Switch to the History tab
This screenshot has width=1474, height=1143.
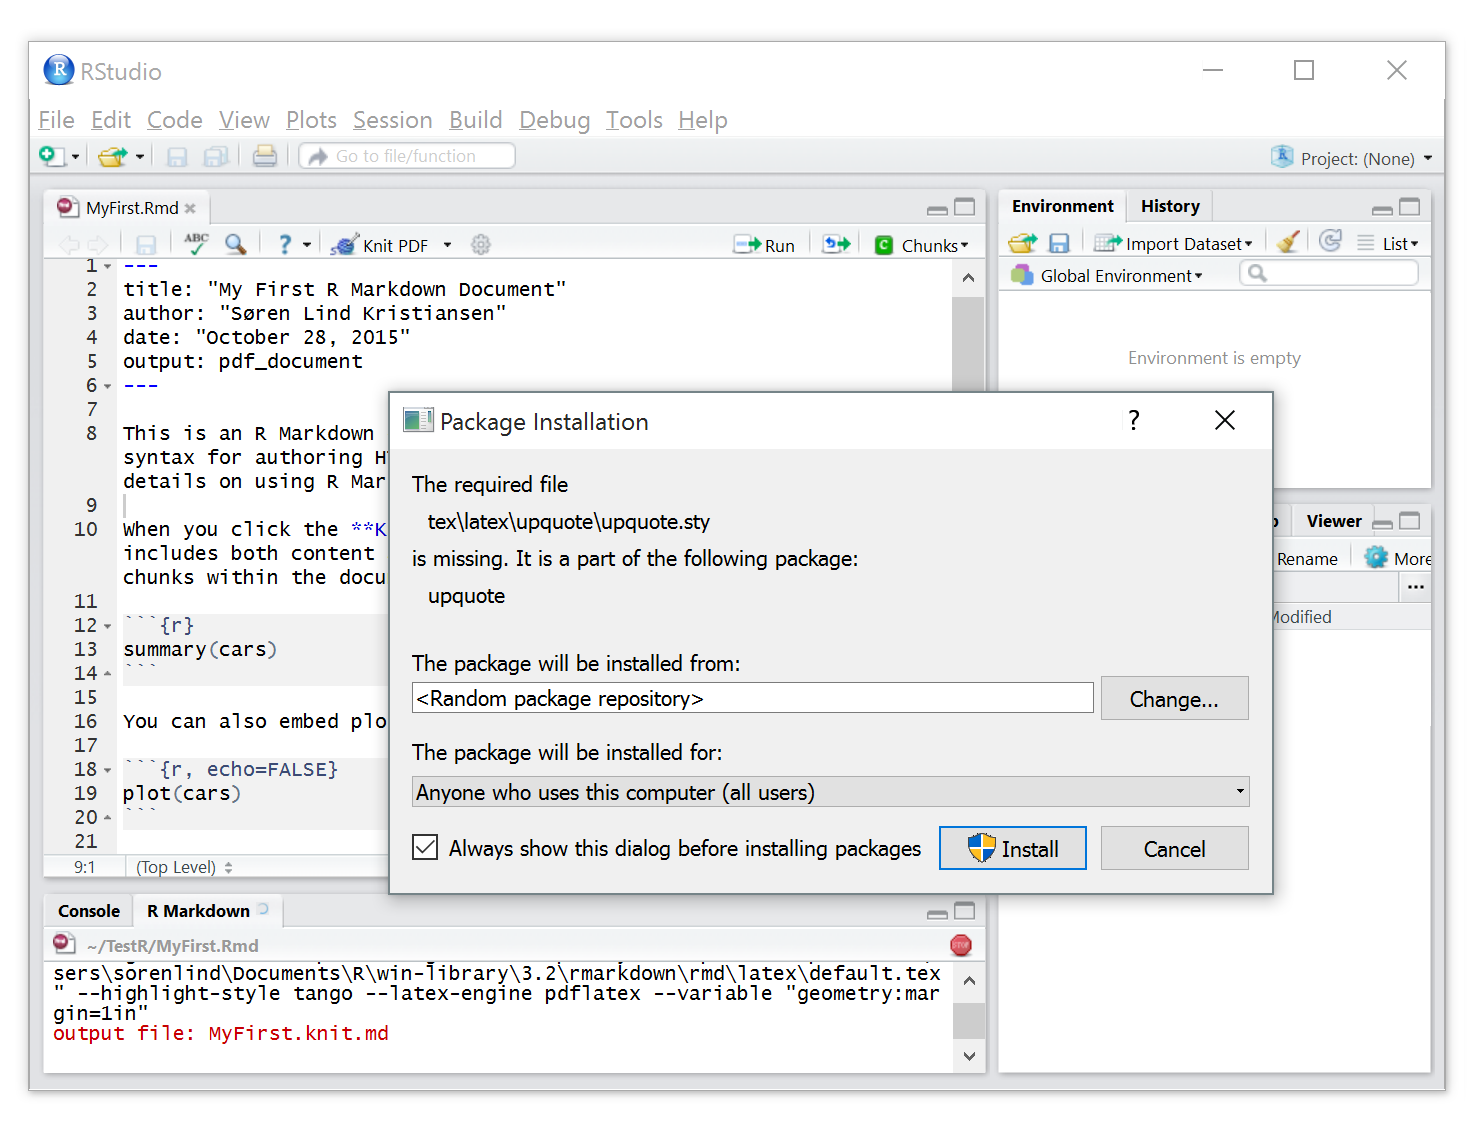point(1169,206)
